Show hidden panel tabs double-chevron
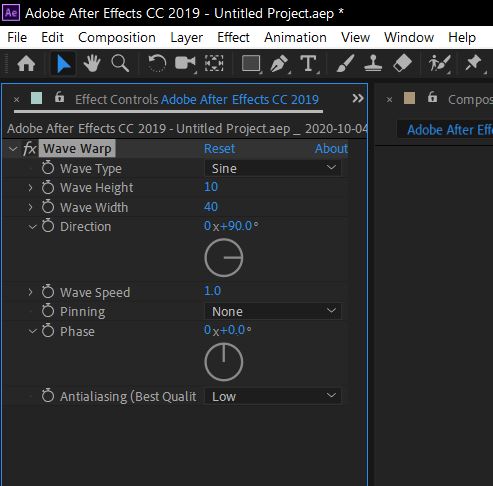 358,98
